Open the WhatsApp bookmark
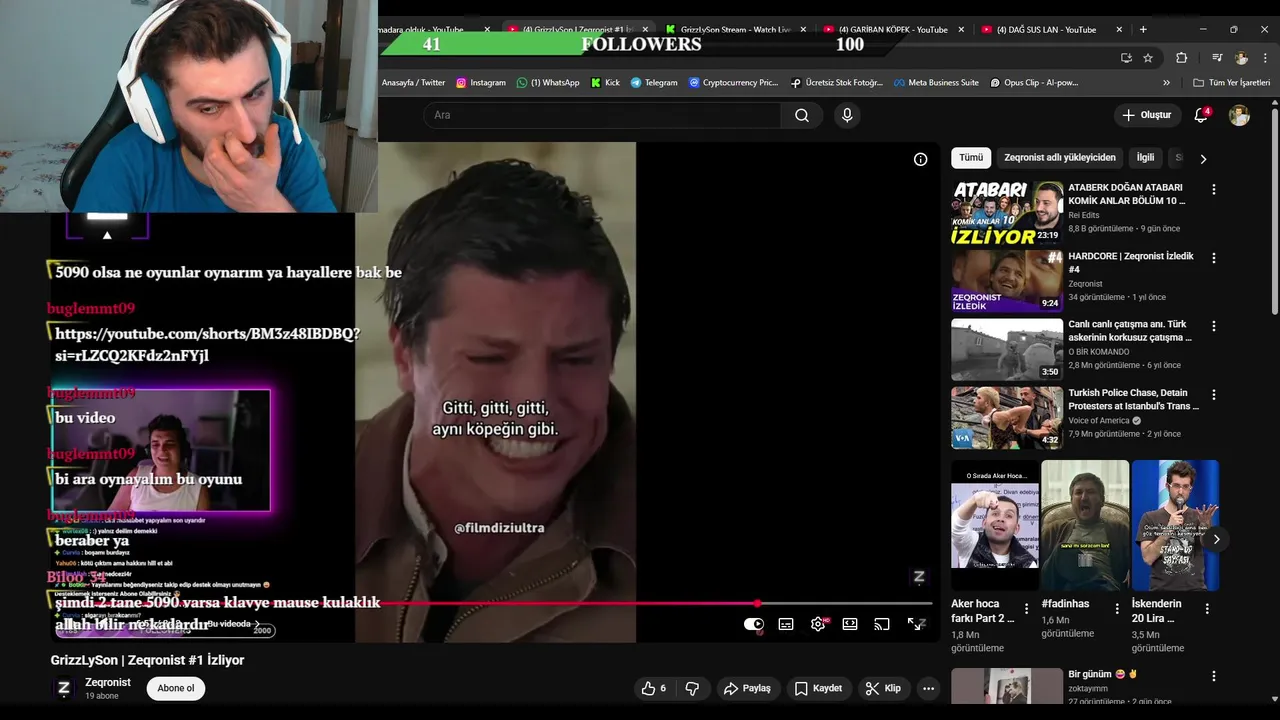 548,83
